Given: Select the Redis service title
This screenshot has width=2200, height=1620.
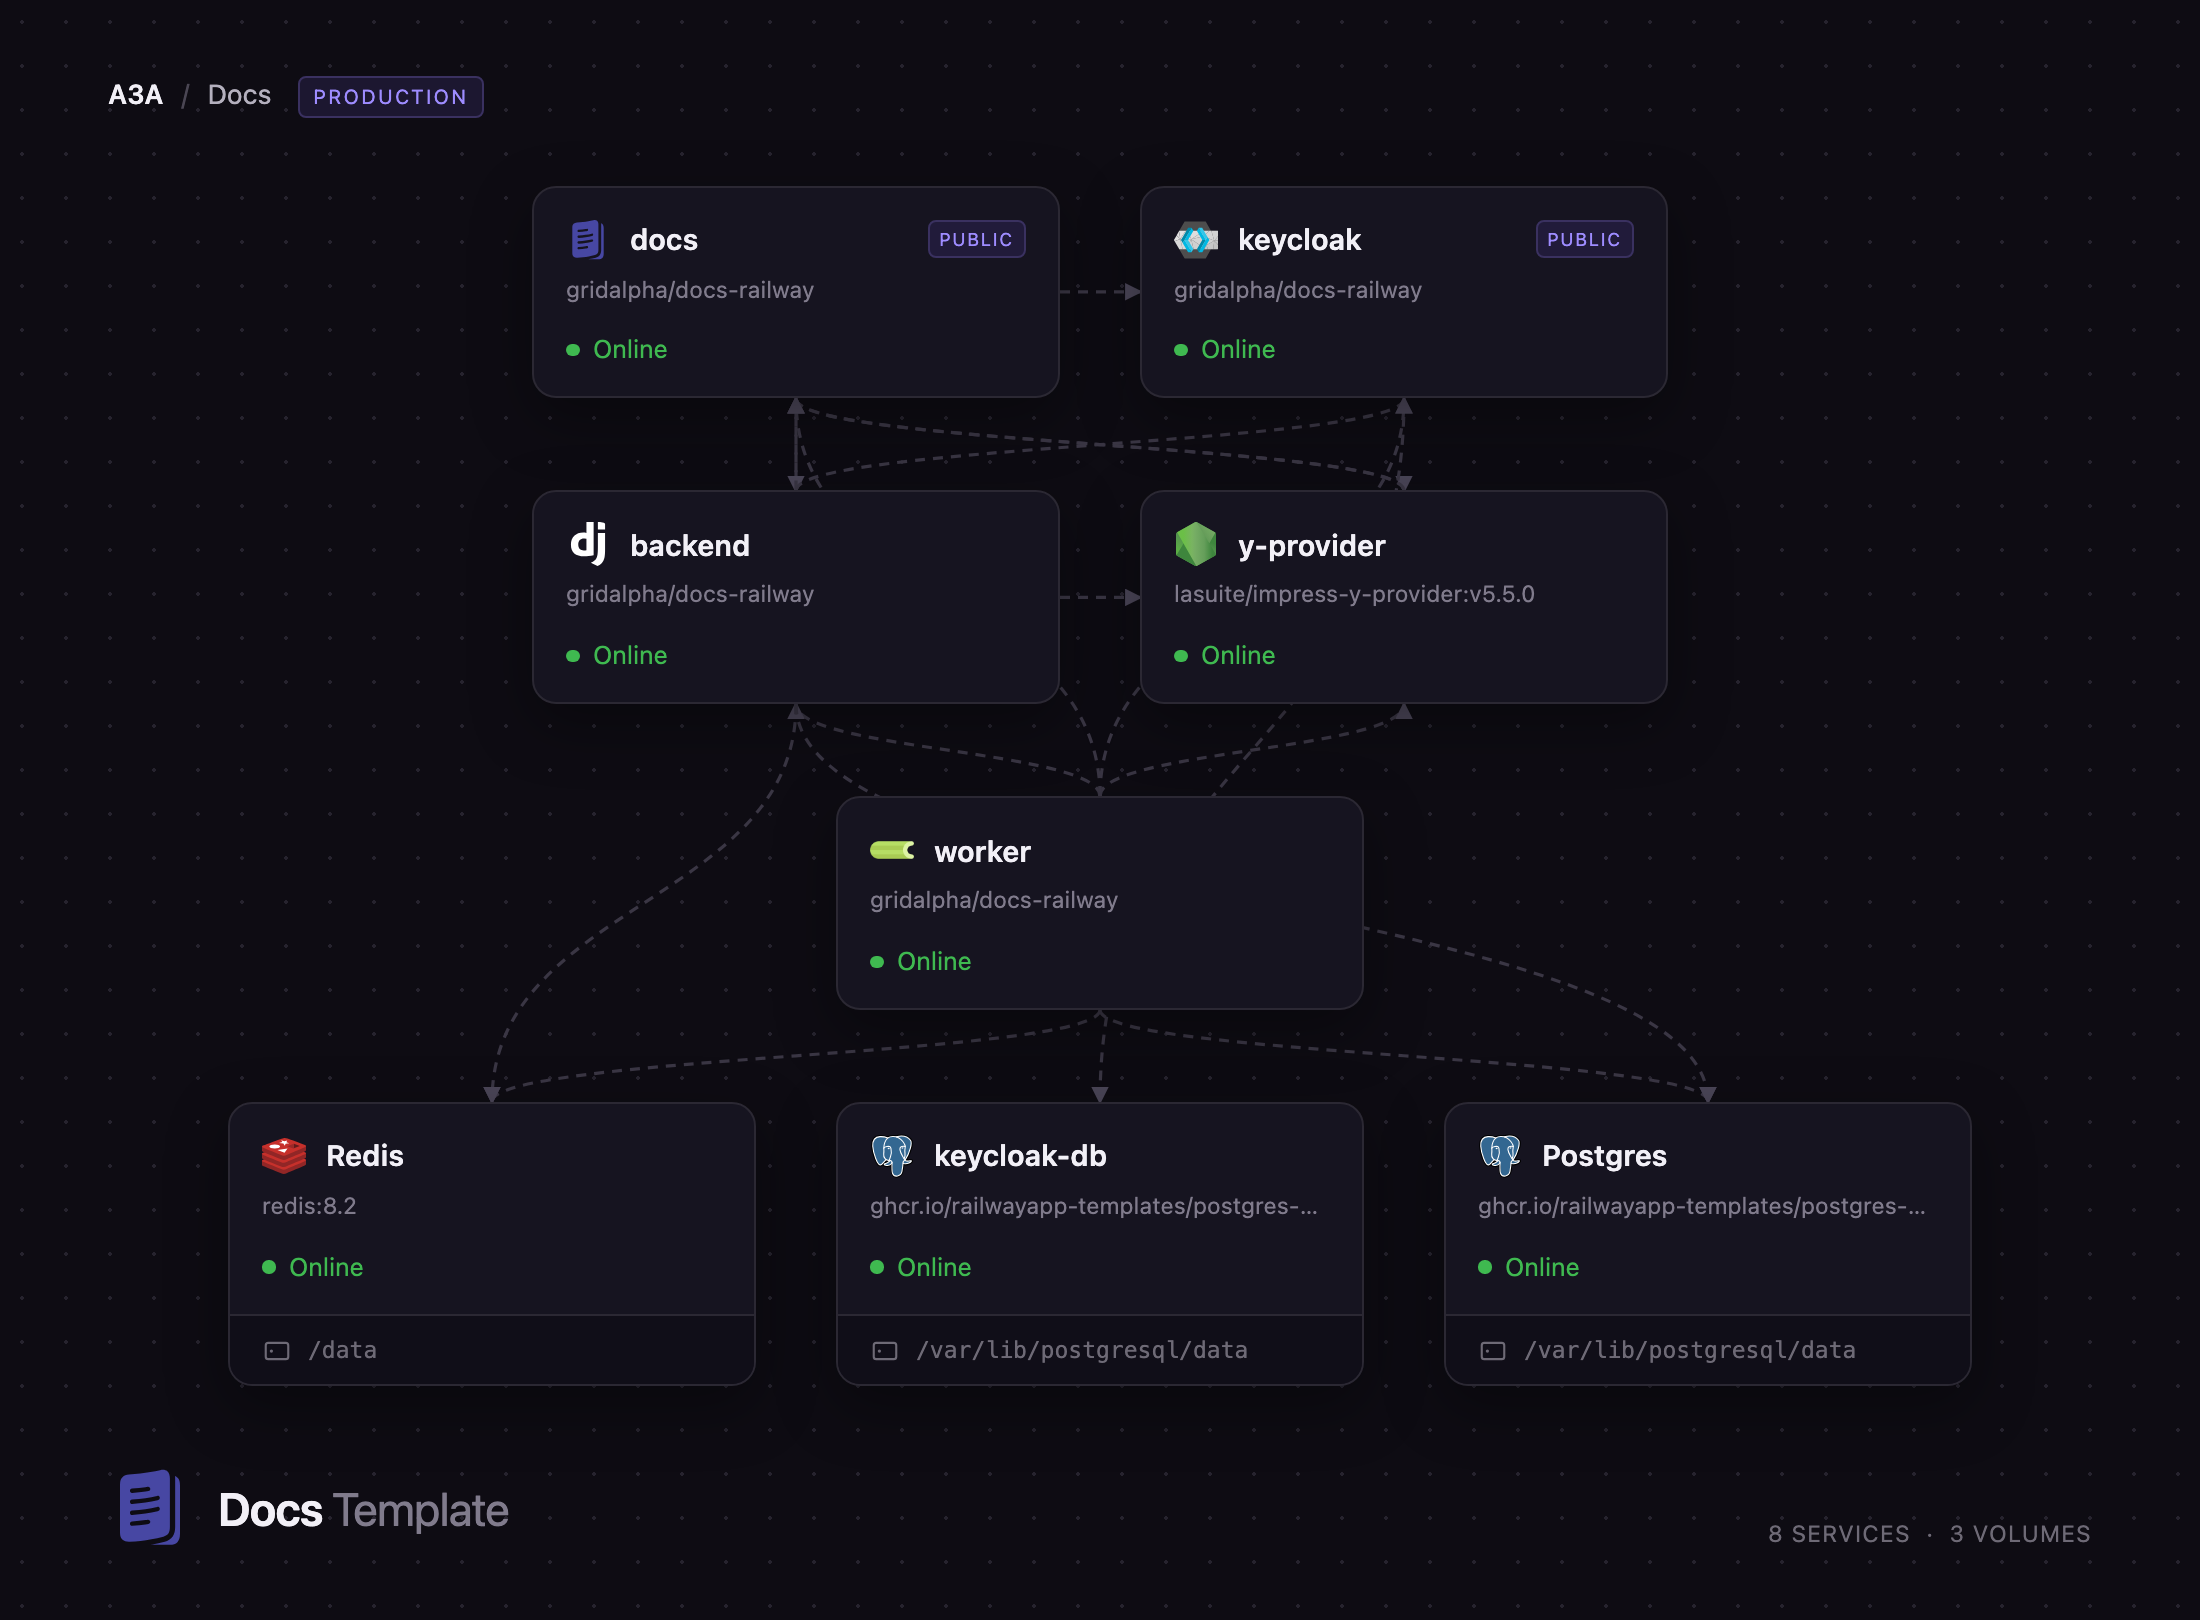Looking at the screenshot, I should pos(365,1156).
